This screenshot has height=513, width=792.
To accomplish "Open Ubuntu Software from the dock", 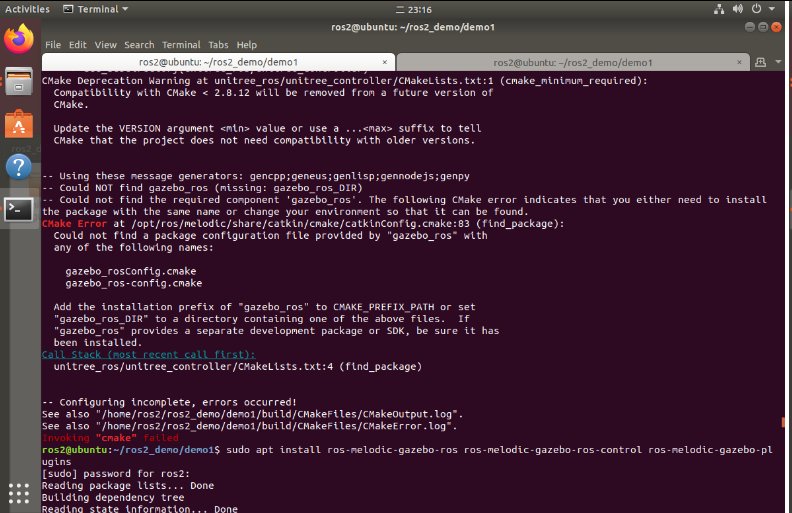I will point(18,124).
